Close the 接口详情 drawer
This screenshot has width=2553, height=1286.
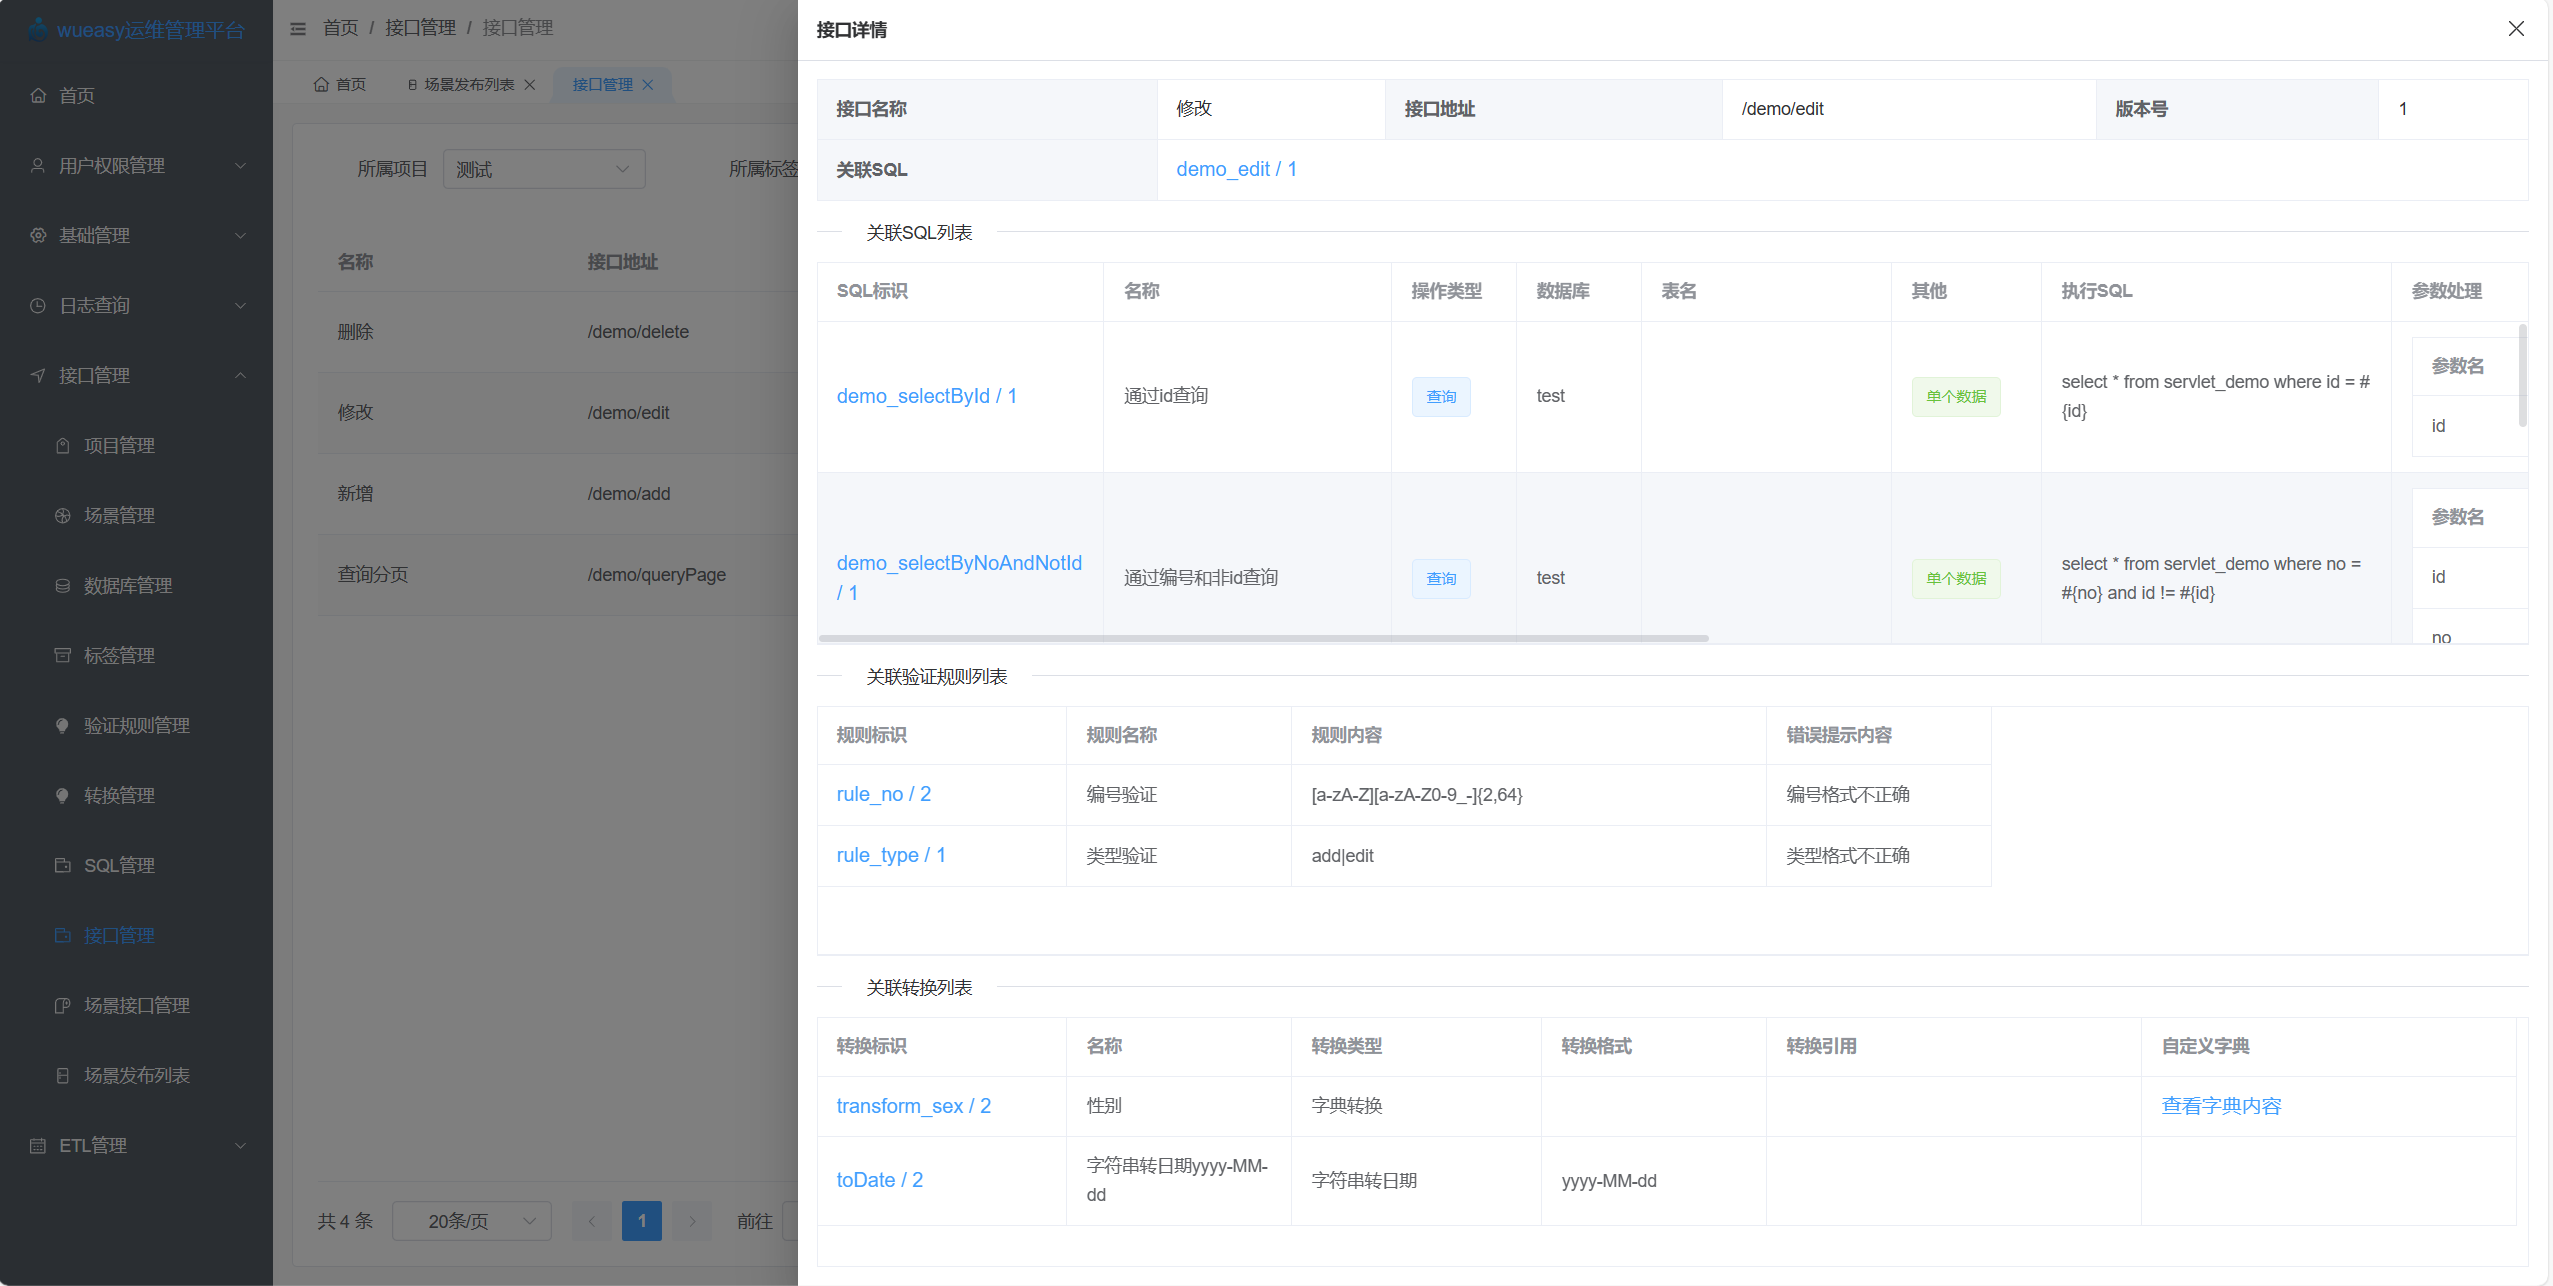point(2516,29)
